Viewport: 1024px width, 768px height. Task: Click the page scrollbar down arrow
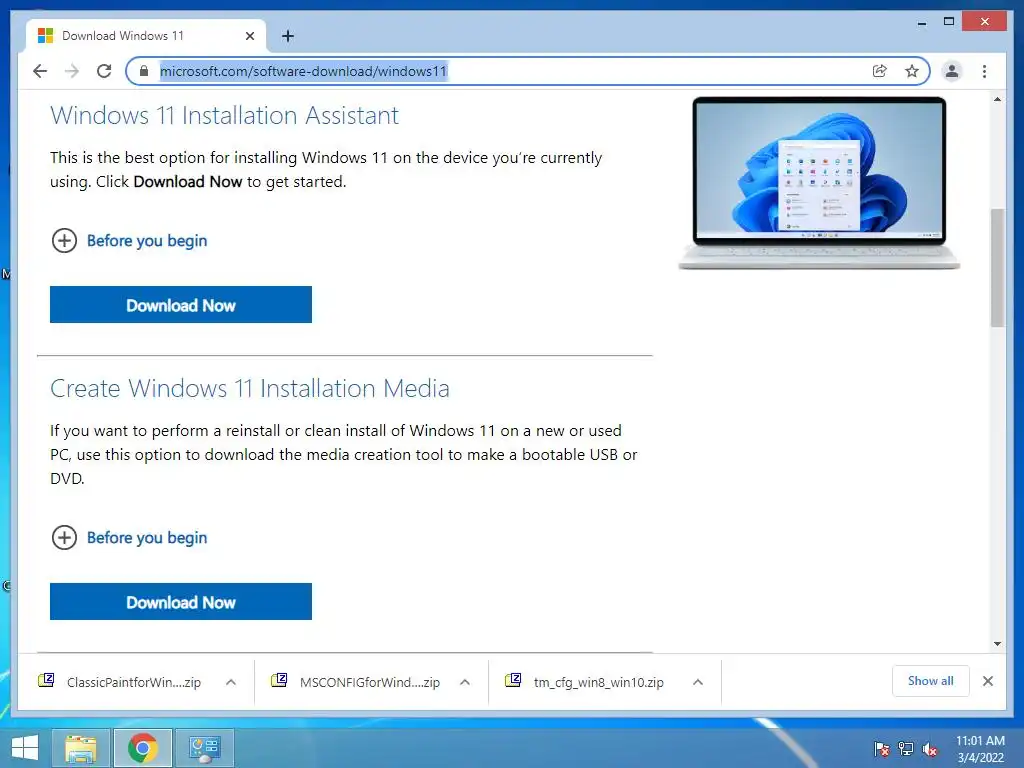click(x=997, y=644)
